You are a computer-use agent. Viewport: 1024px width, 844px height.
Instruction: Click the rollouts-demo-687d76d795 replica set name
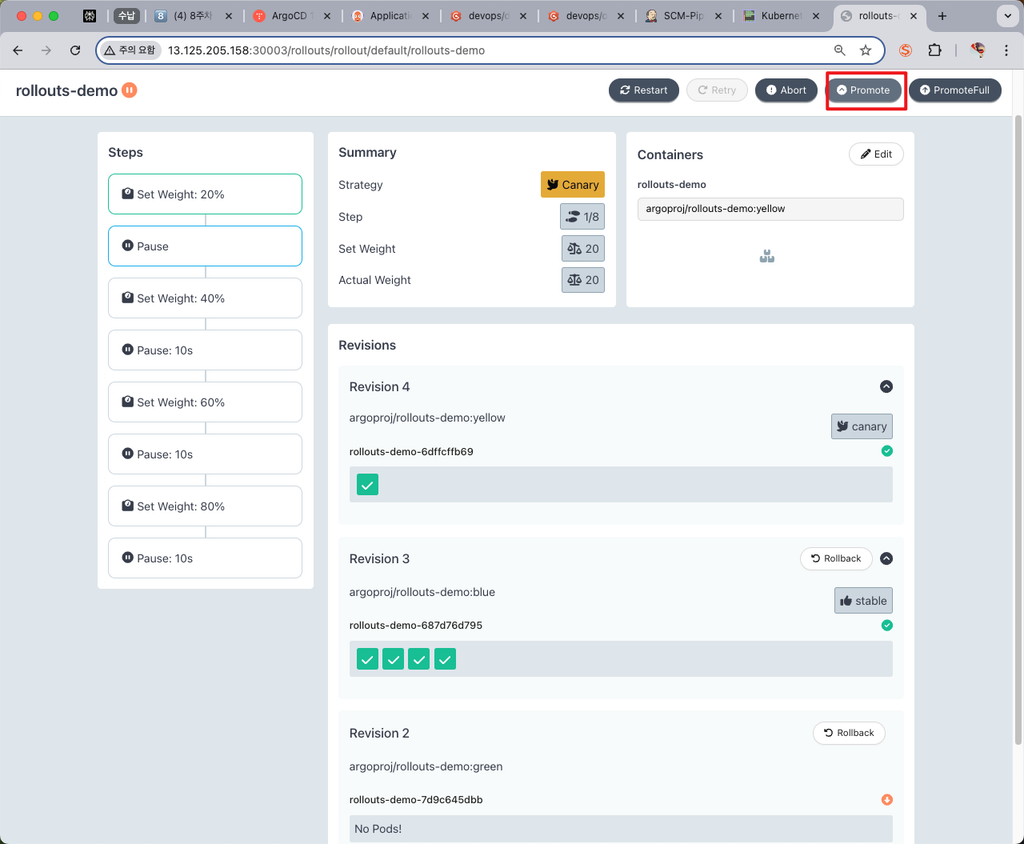(x=416, y=625)
